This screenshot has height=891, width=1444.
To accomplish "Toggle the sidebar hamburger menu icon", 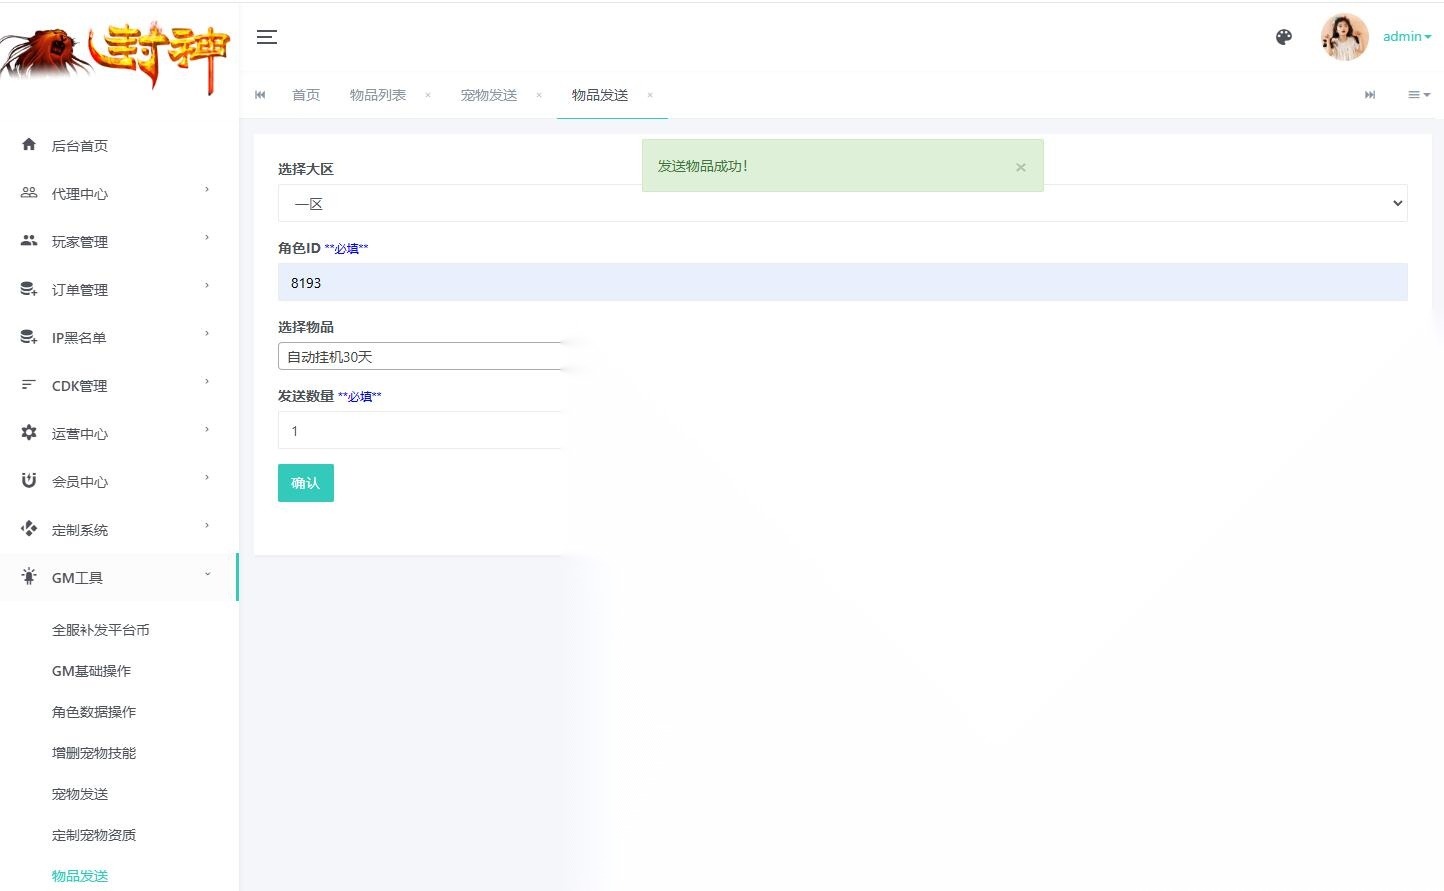I will coord(267,37).
